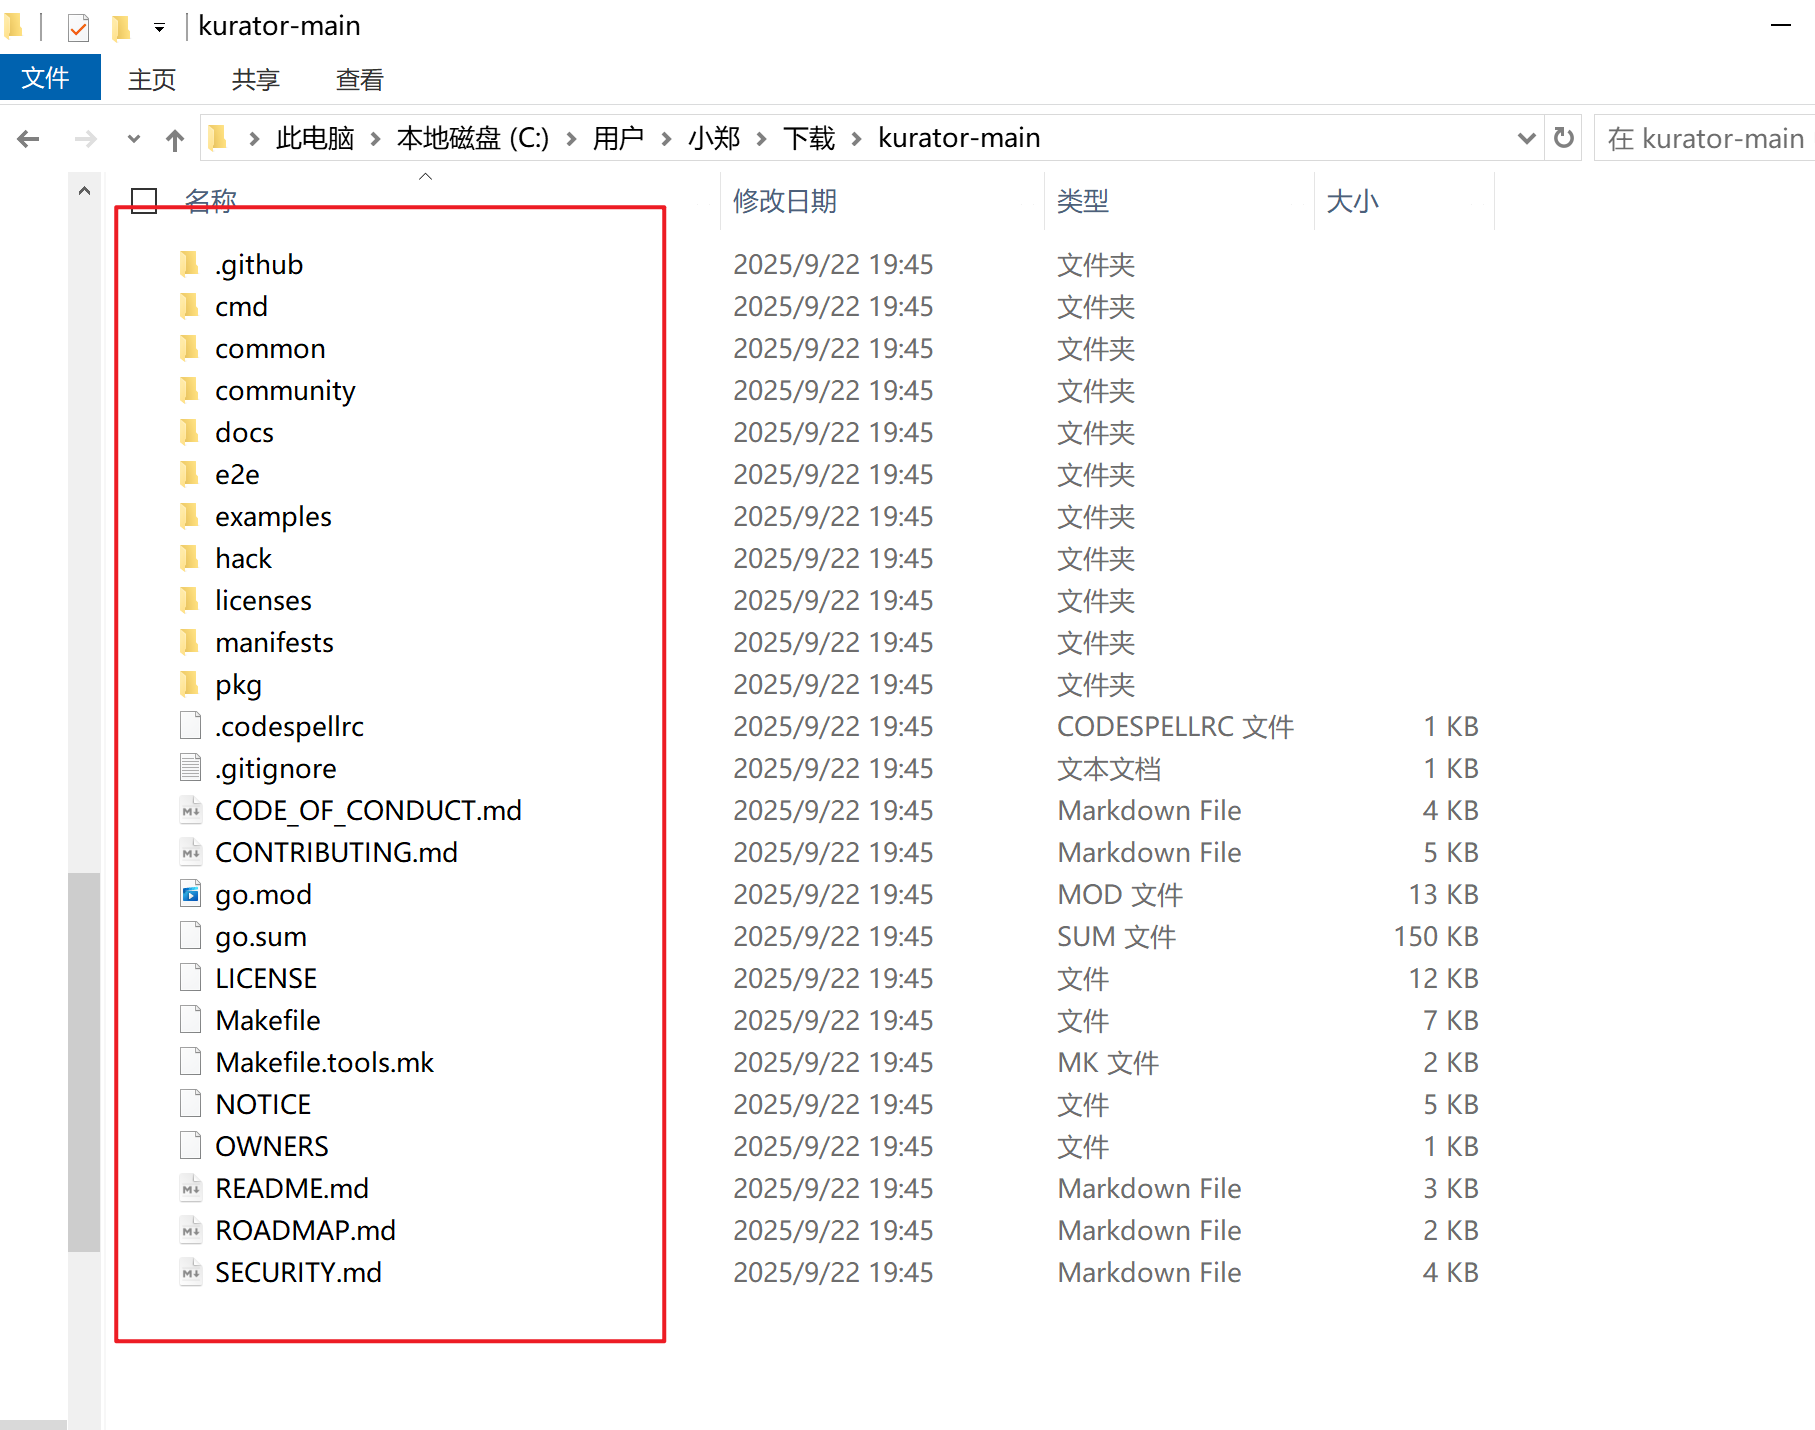Click the cmd folder icon
The height and width of the screenshot is (1430, 1815).
189,306
